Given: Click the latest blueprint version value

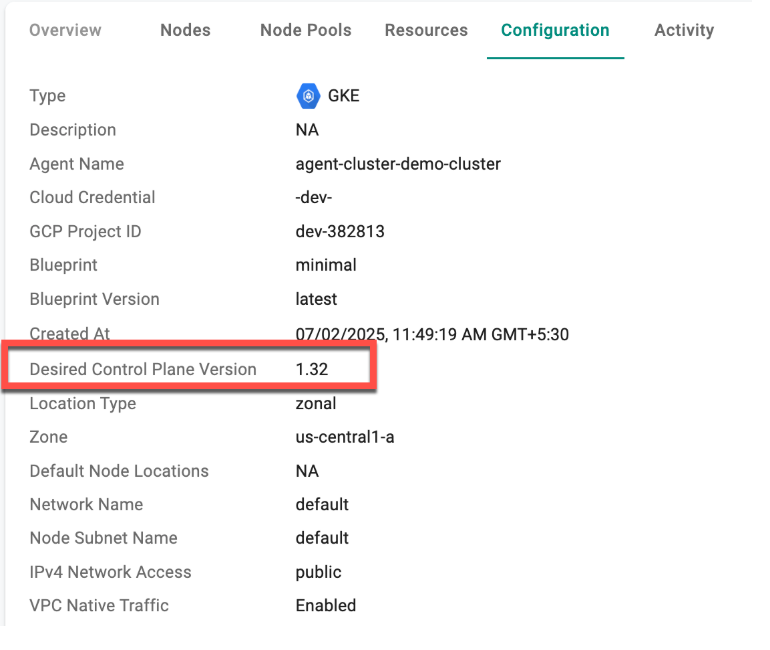Looking at the screenshot, I should 316,299.
